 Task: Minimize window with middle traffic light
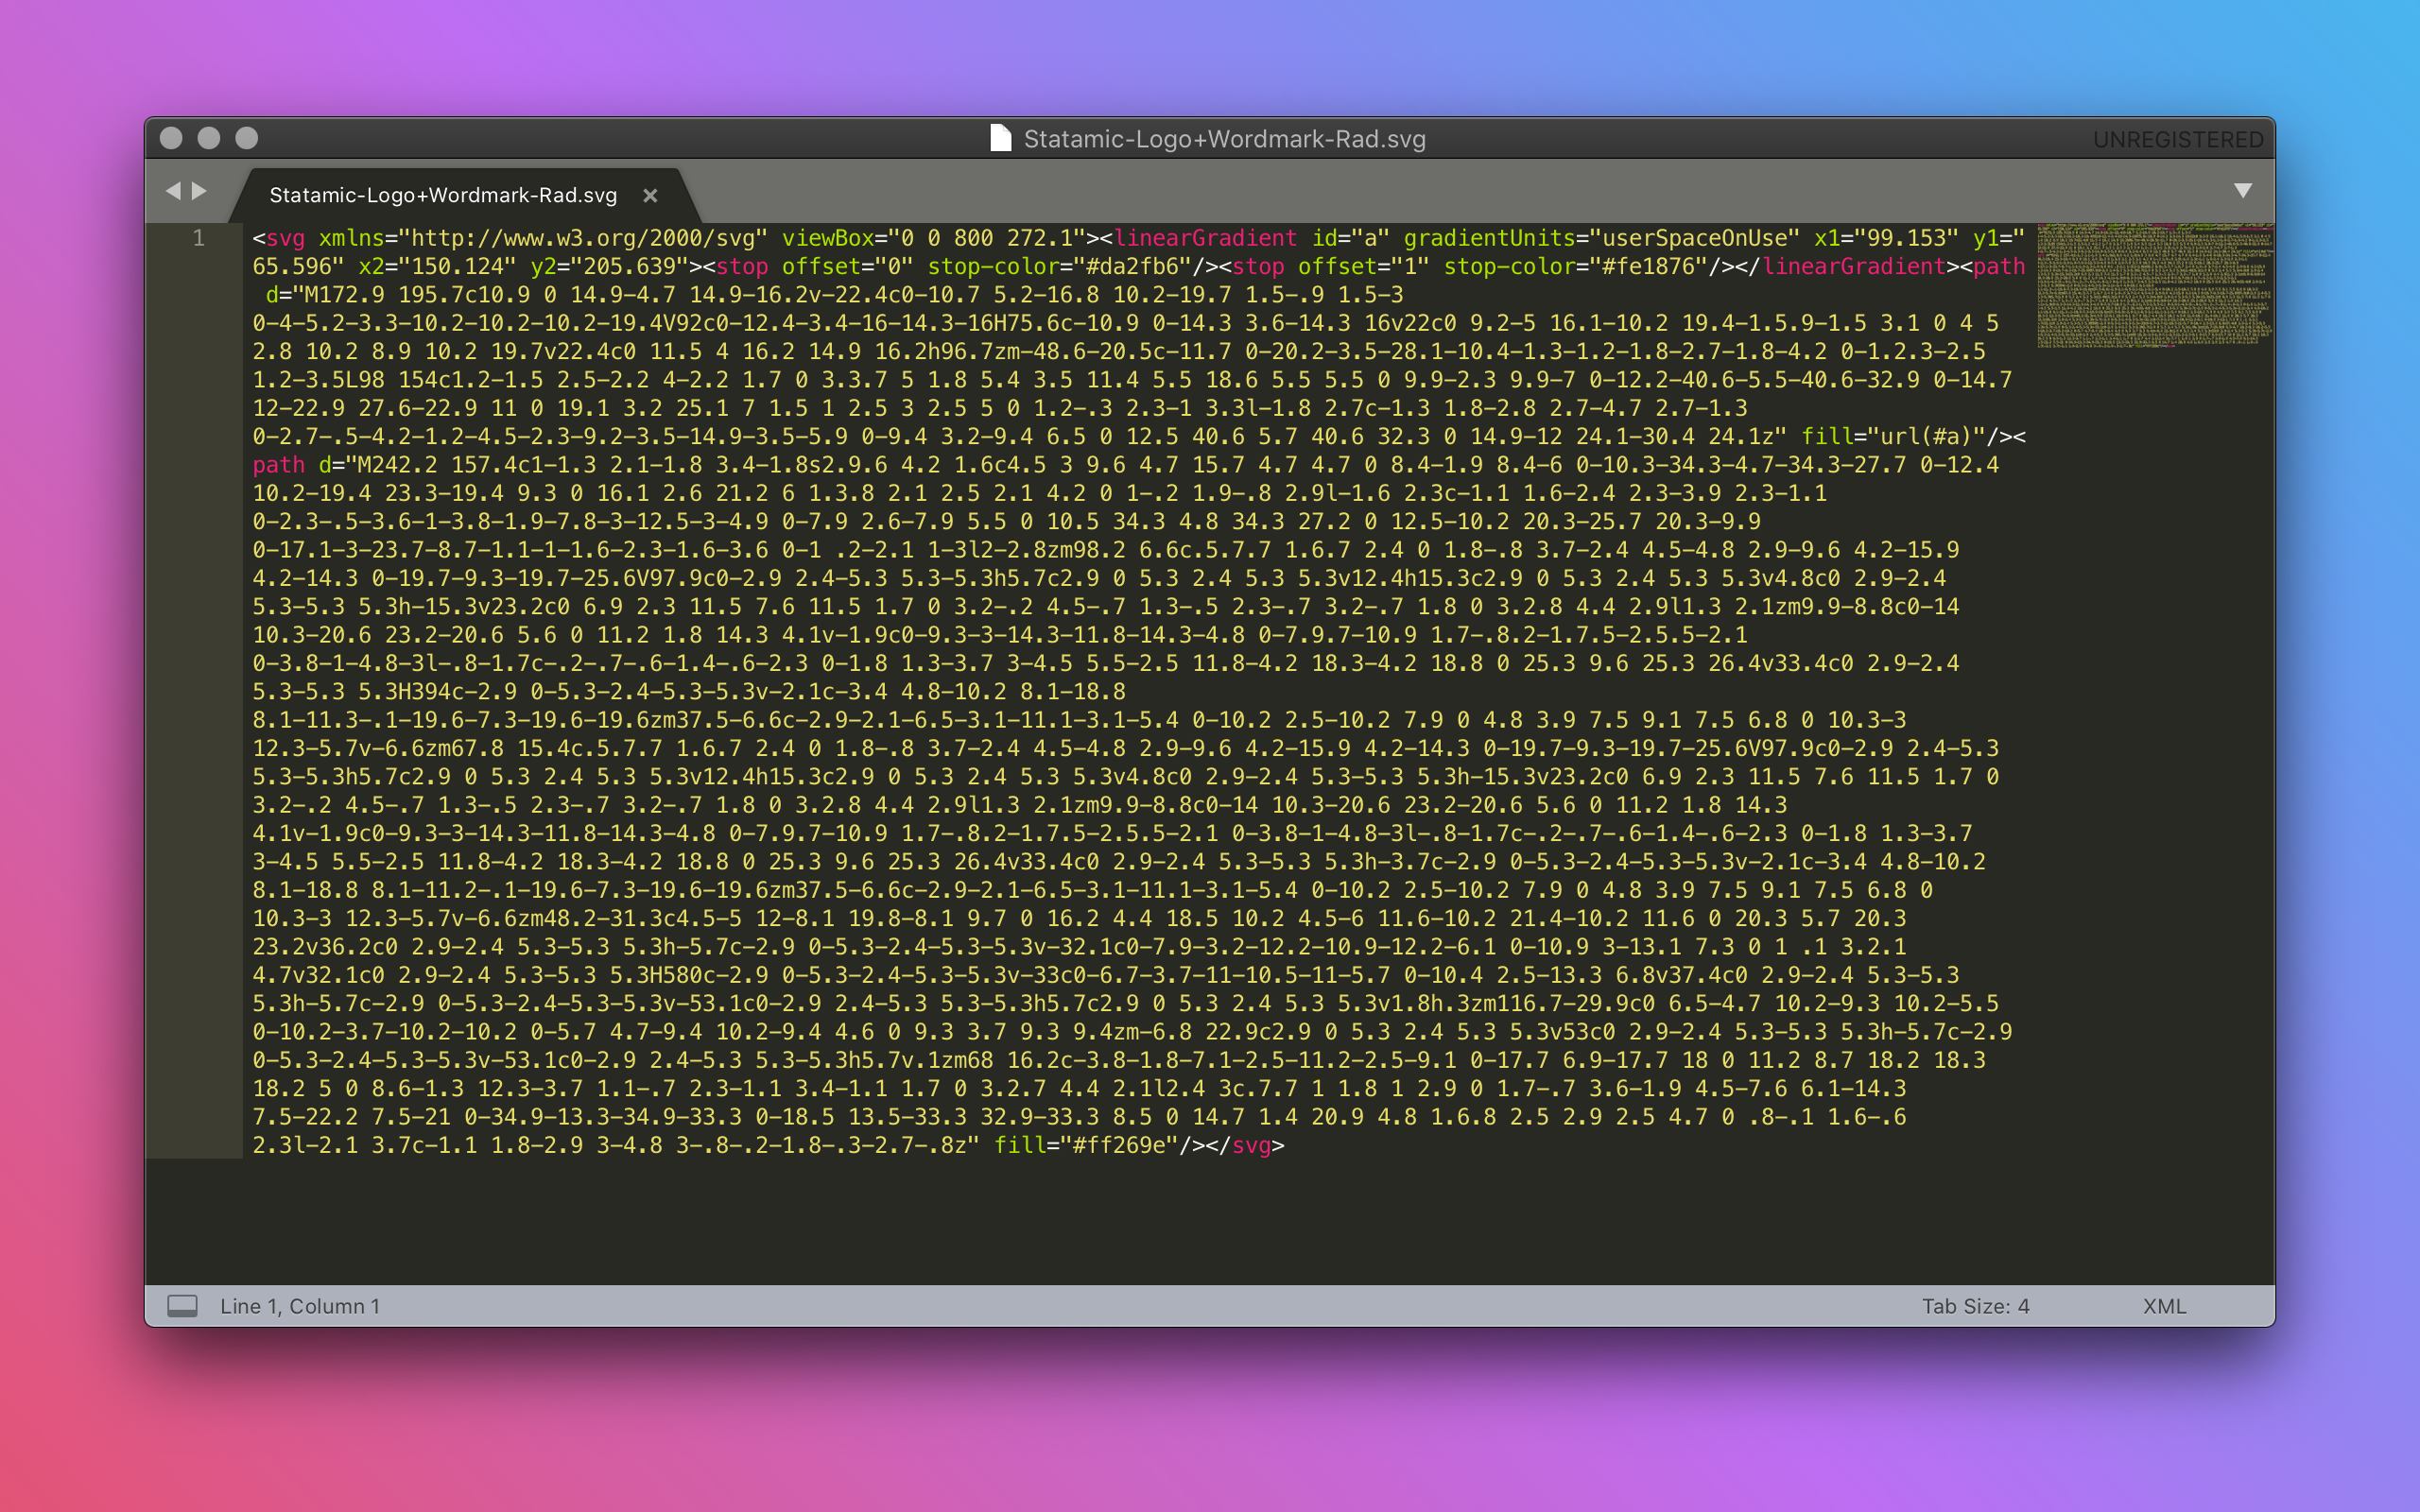(x=209, y=138)
